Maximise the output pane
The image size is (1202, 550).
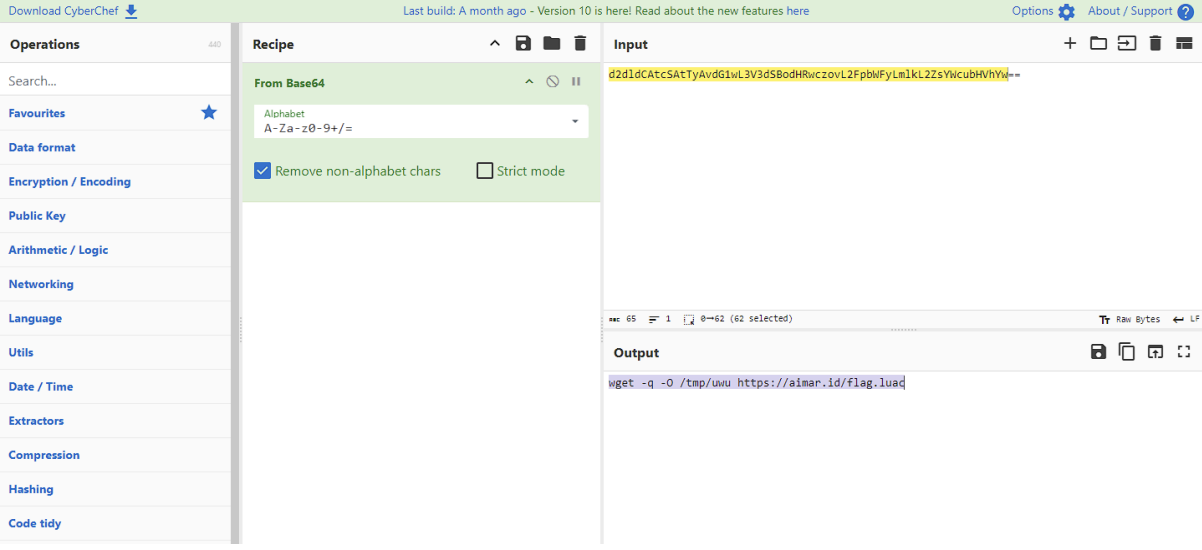[1184, 352]
